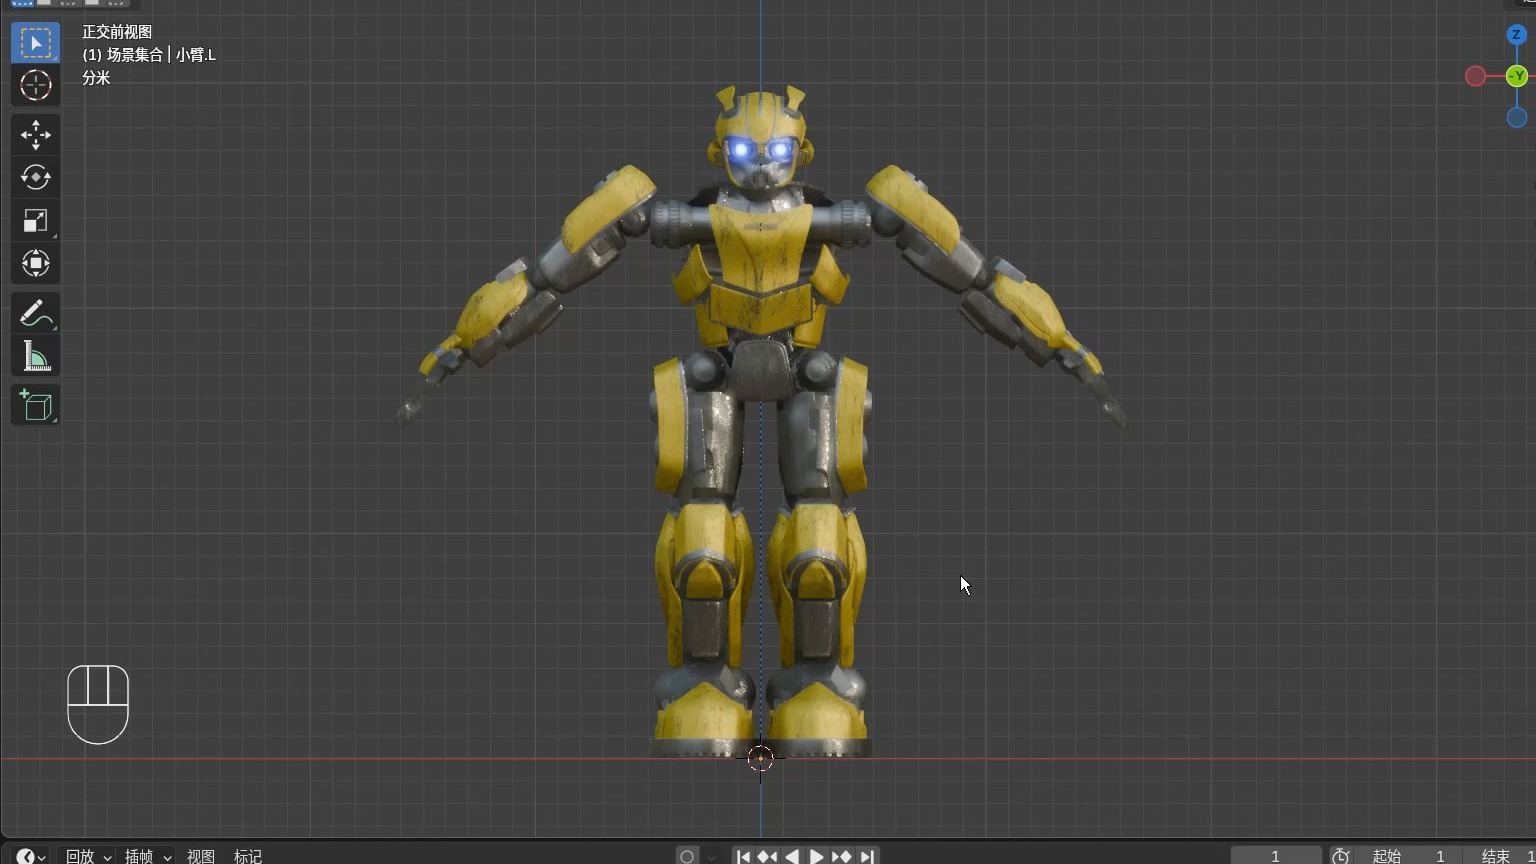The image size is (1536, 864).
Task: Click the 起始 start frame field
Action: pos(1408,856)
